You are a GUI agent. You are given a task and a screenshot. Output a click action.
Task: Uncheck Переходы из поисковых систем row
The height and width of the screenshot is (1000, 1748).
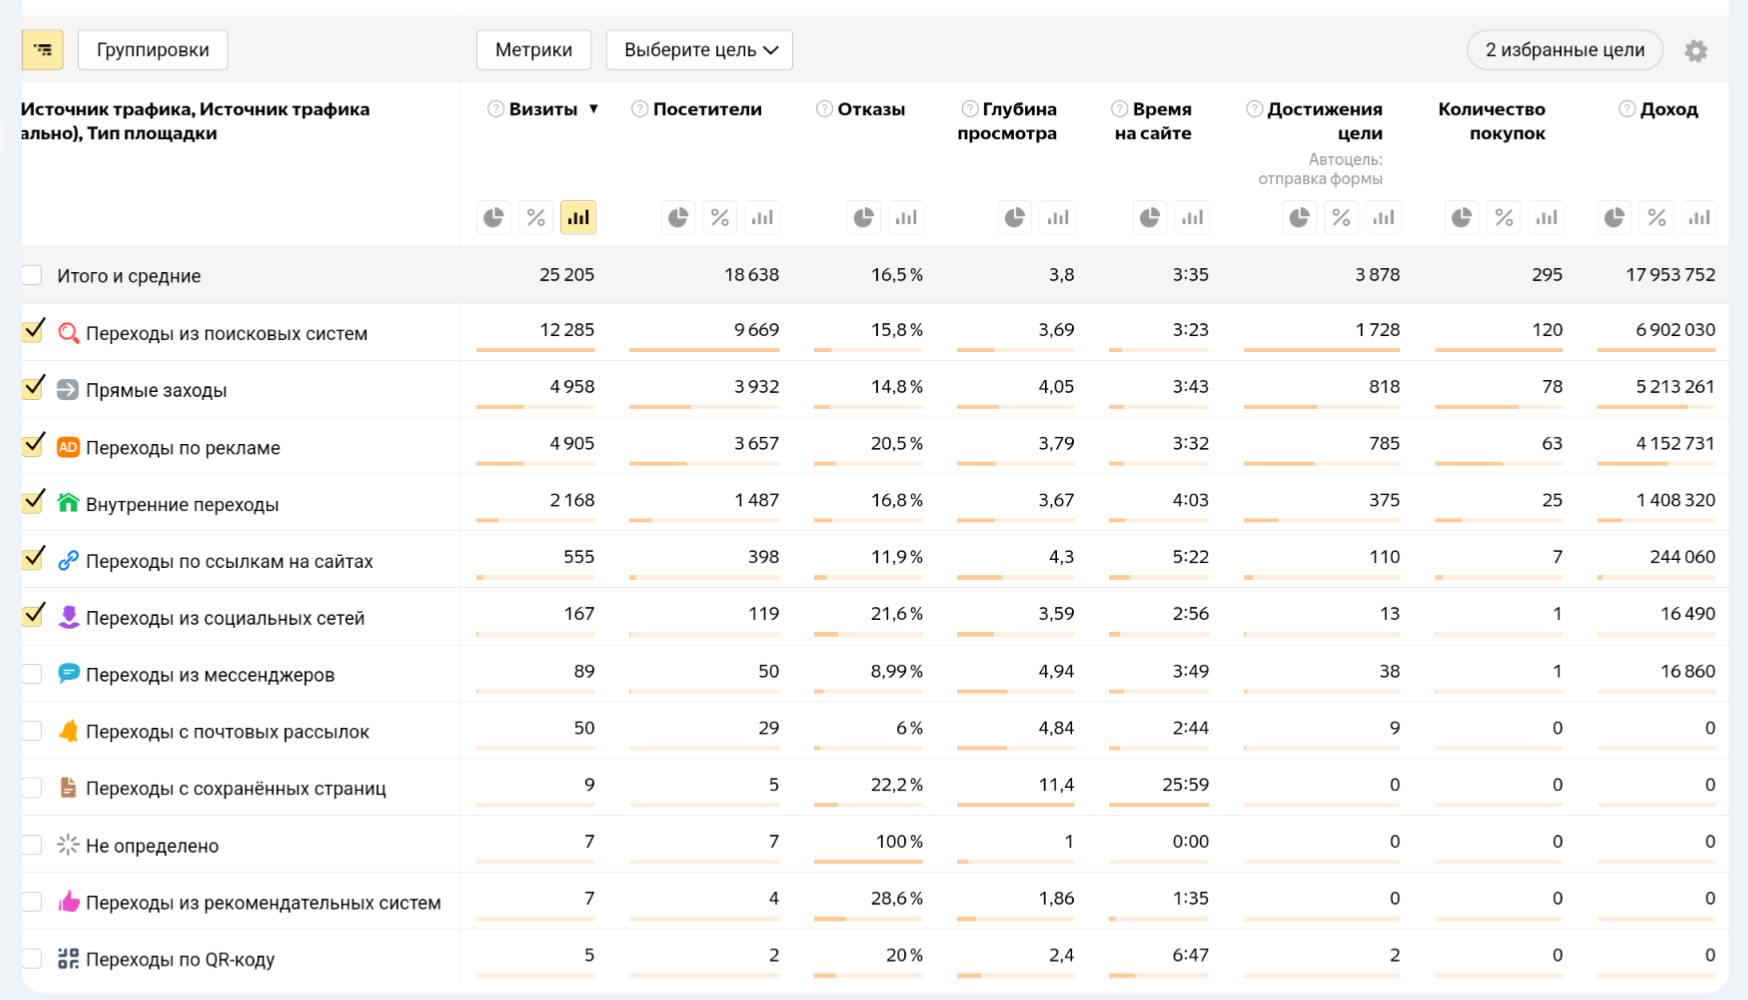pos(33,332)
